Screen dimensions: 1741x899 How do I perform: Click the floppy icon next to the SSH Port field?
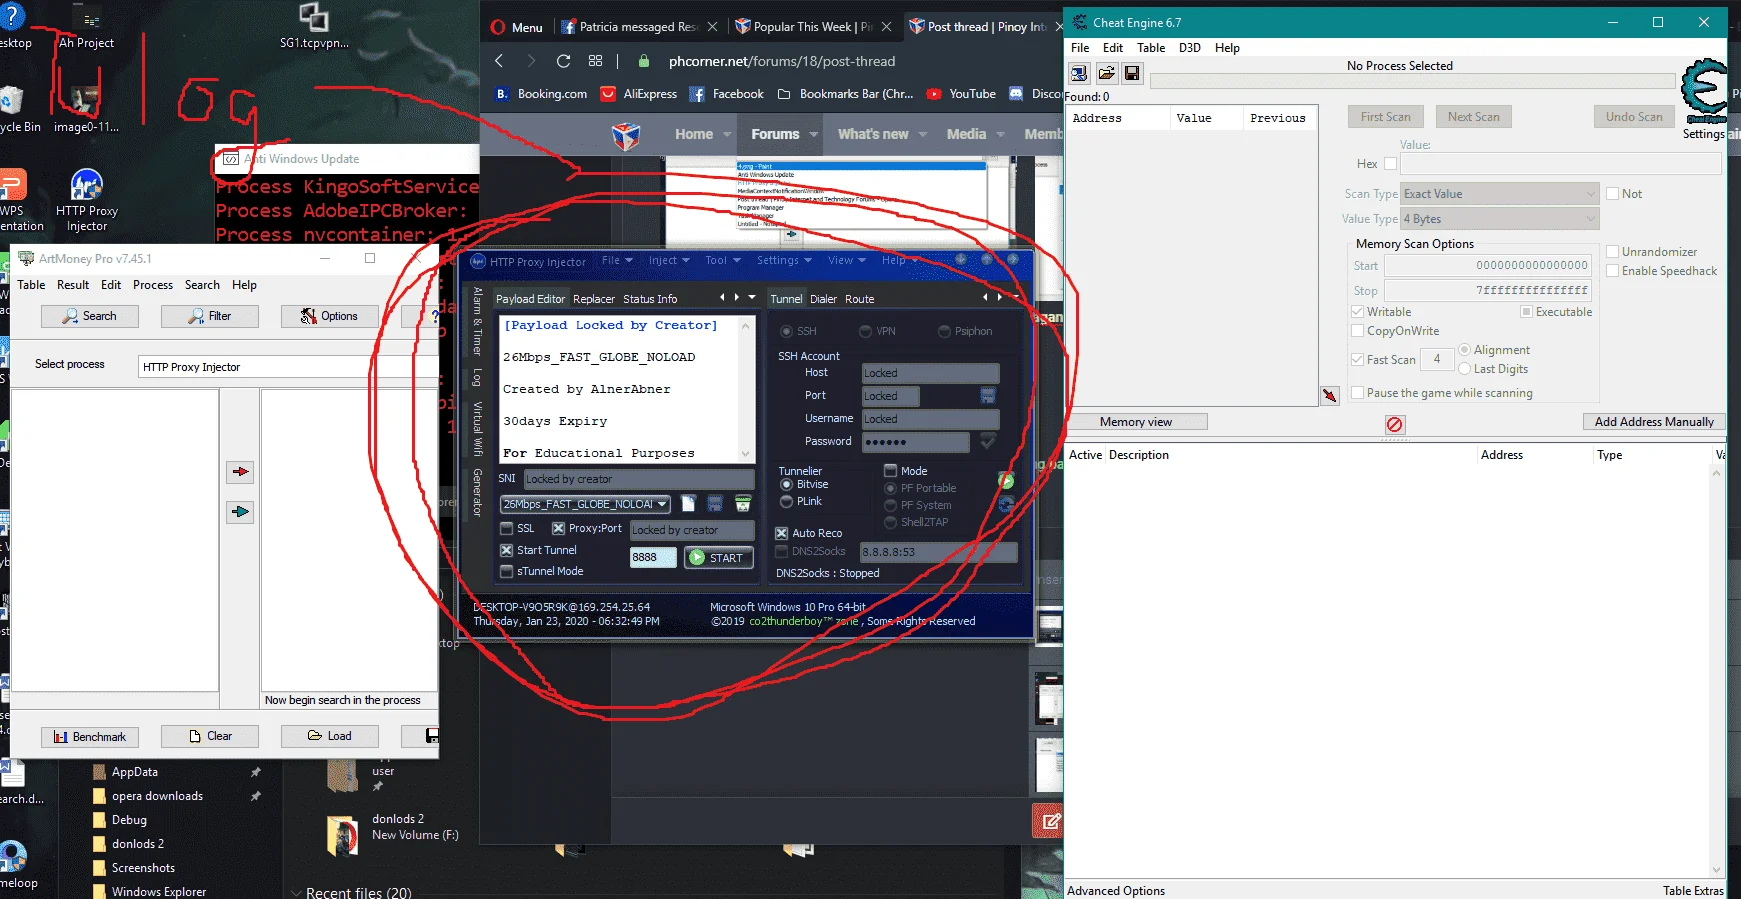(988, 396)
